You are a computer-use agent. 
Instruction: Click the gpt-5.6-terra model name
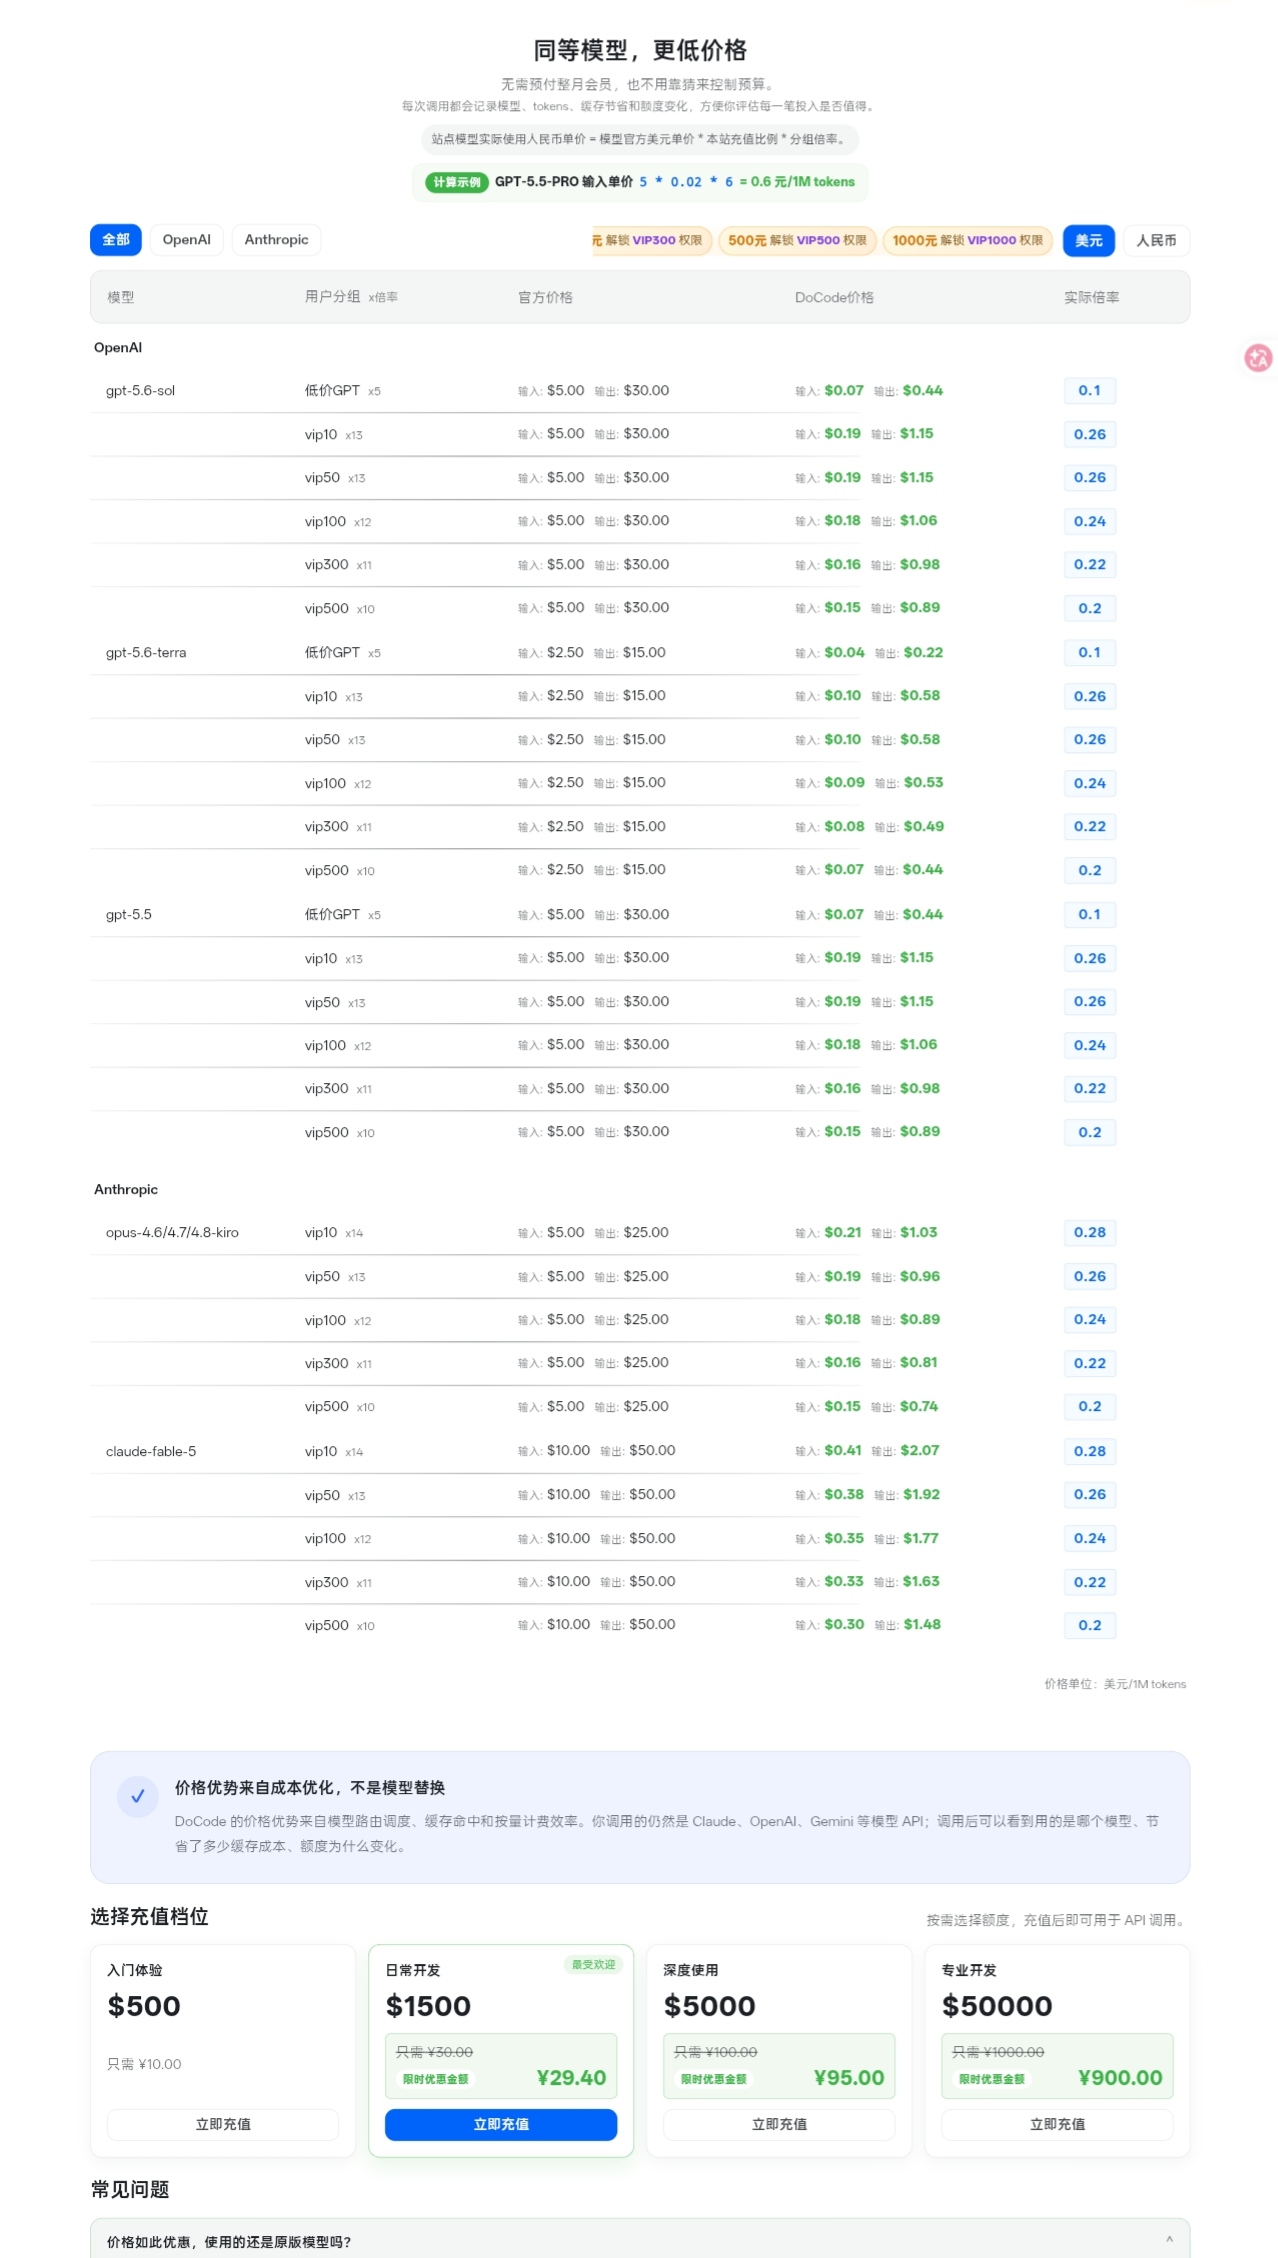tap(146, 653)
